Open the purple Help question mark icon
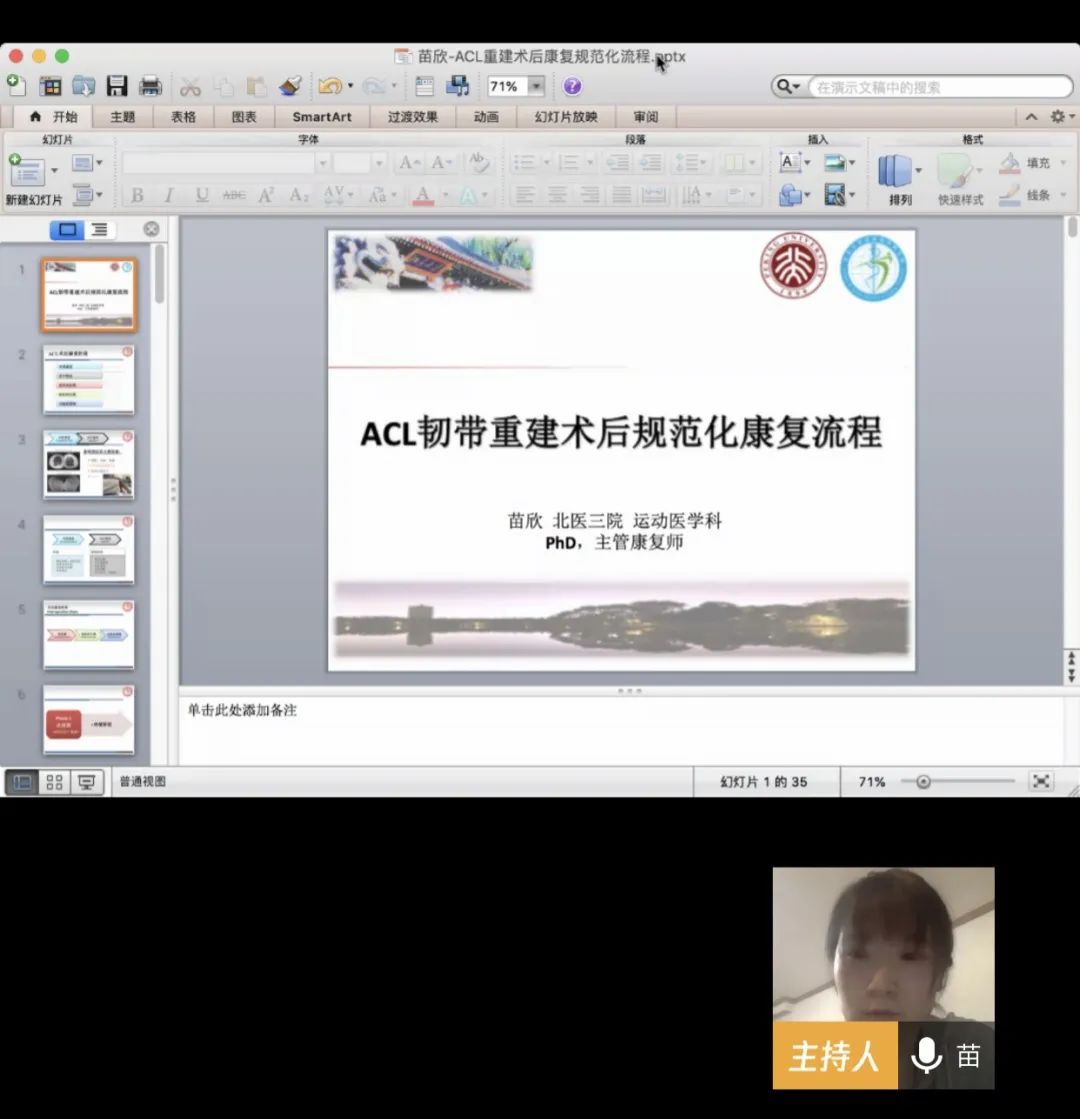 [572, 86]
